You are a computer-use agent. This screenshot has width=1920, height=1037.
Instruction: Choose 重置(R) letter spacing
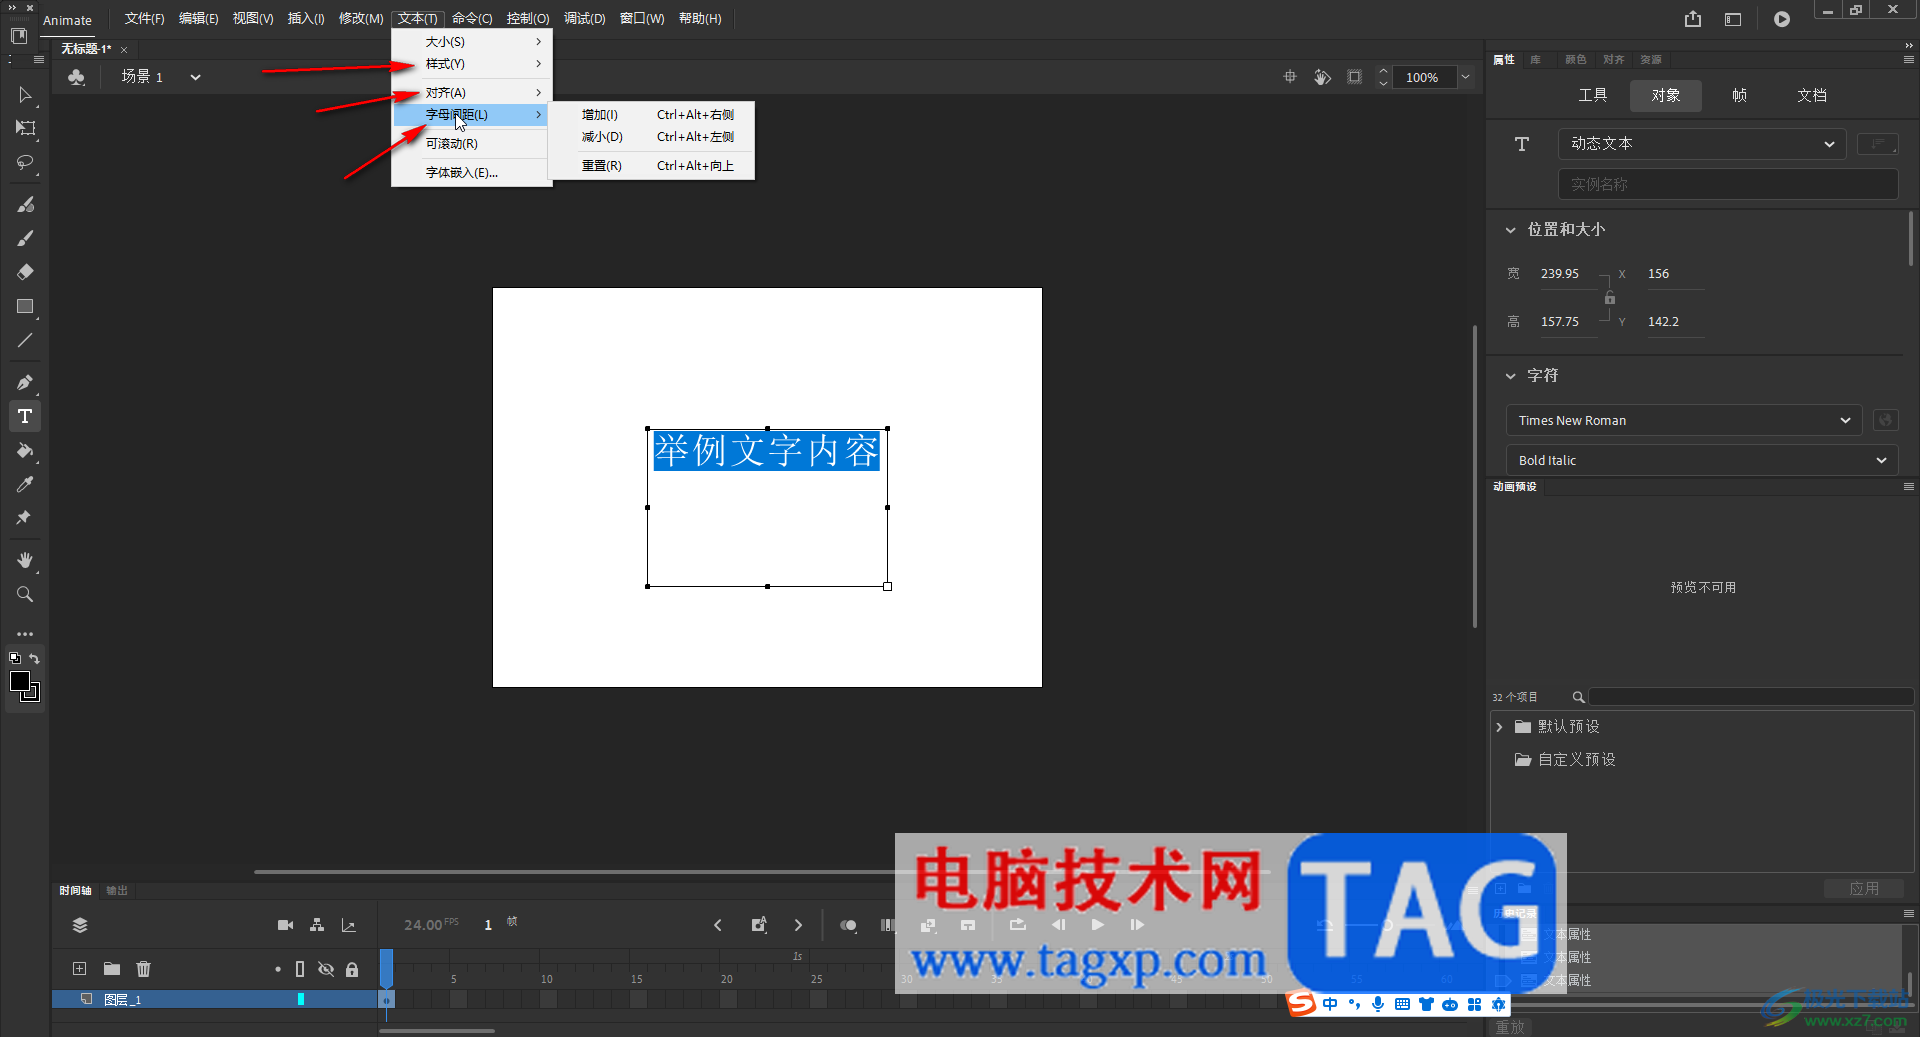[653, 166]
